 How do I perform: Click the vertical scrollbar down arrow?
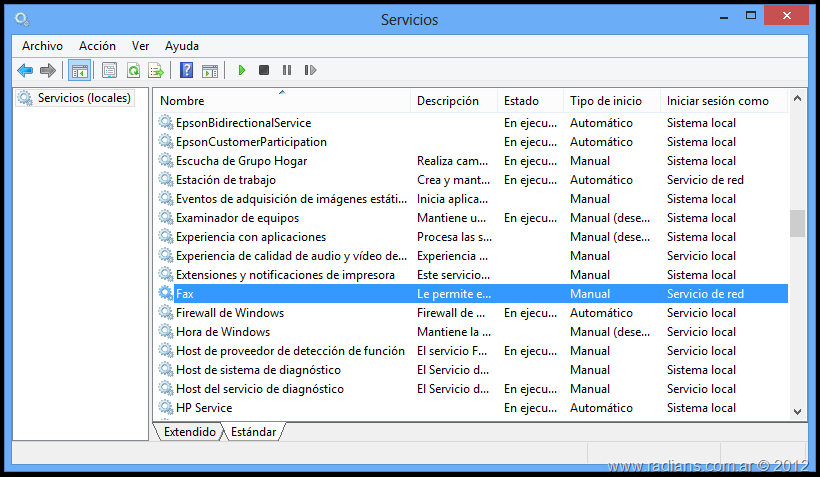[797, 411]
